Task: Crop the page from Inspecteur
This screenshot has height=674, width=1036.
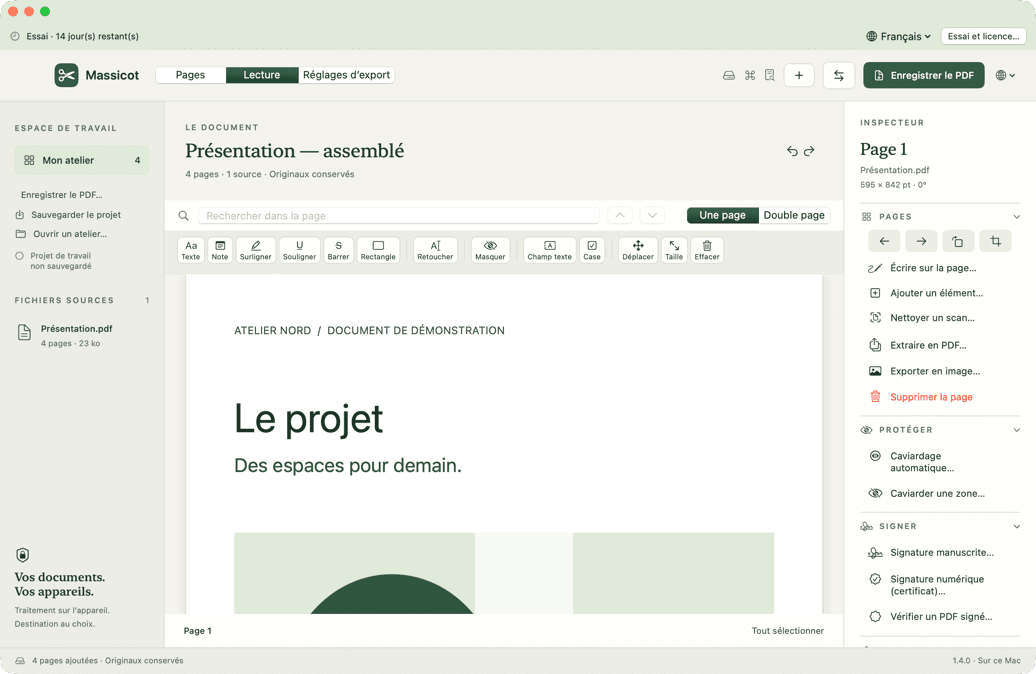Action: [x=996, y=241]
